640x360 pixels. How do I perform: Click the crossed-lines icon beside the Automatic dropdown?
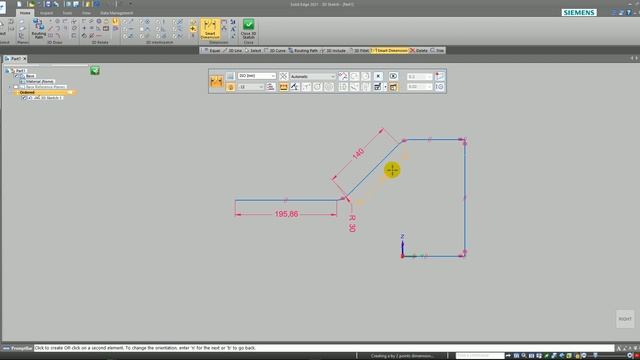pyautogui.click(x=283, y=76)
